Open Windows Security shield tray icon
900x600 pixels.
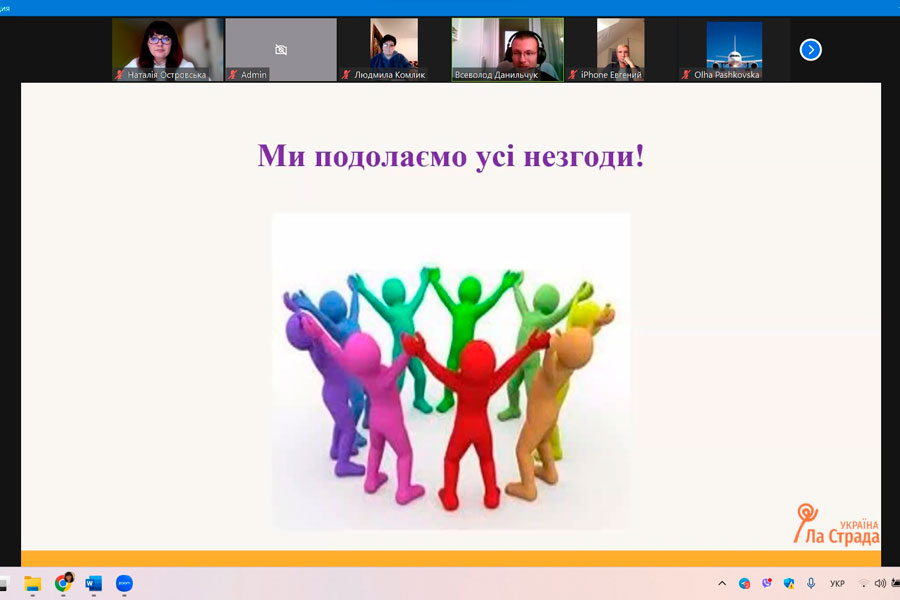tap(789, 583)
